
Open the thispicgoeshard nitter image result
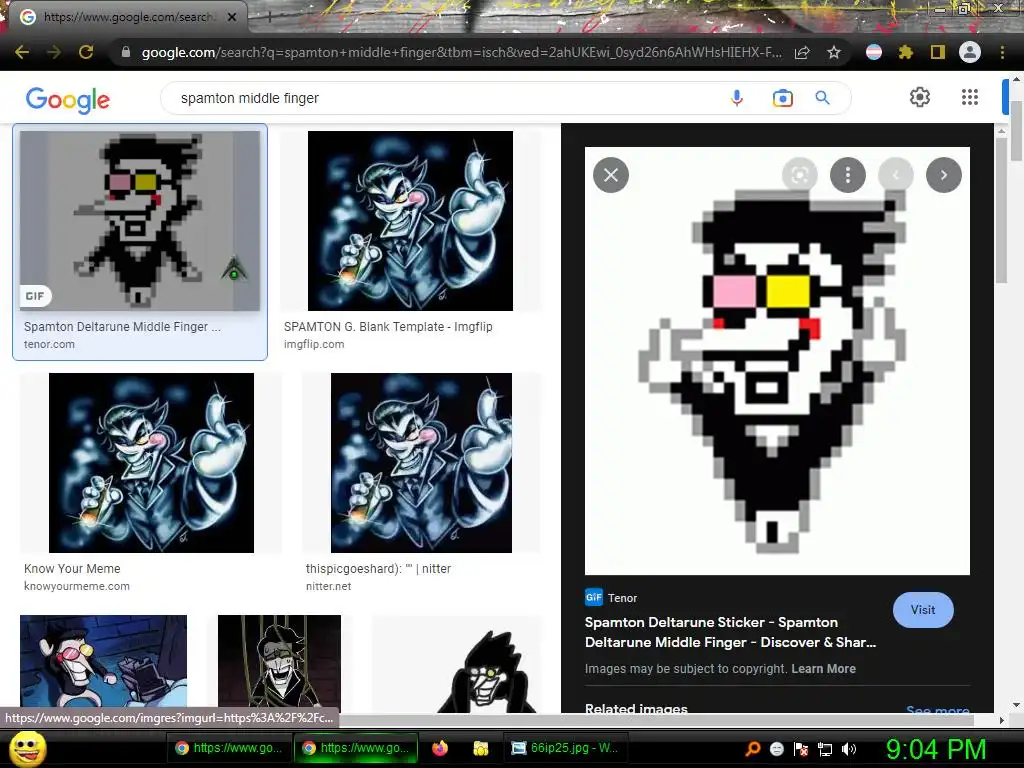pos(421,463)
